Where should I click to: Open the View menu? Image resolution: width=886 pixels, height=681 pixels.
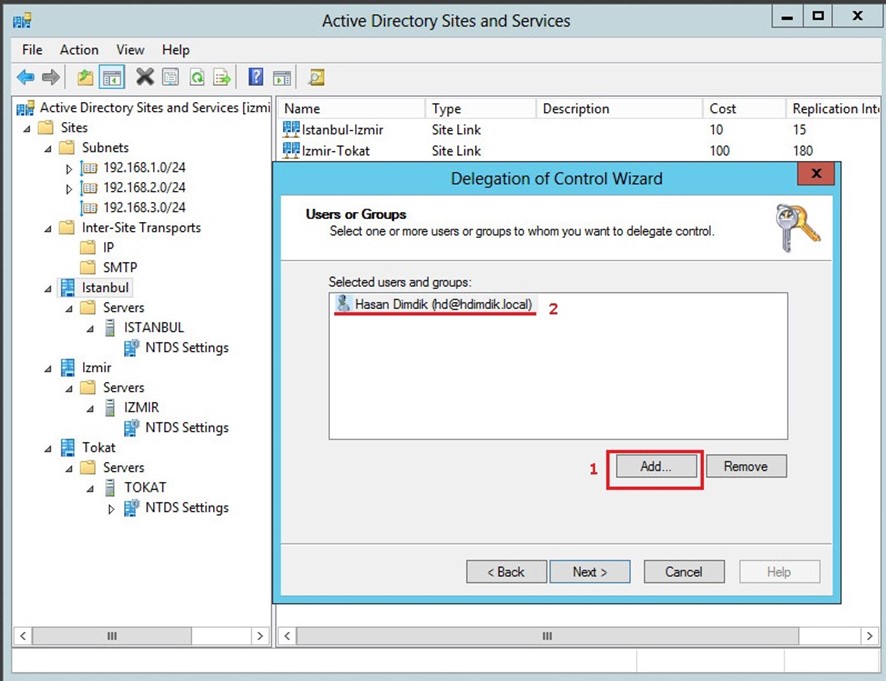tap(131, 50)
